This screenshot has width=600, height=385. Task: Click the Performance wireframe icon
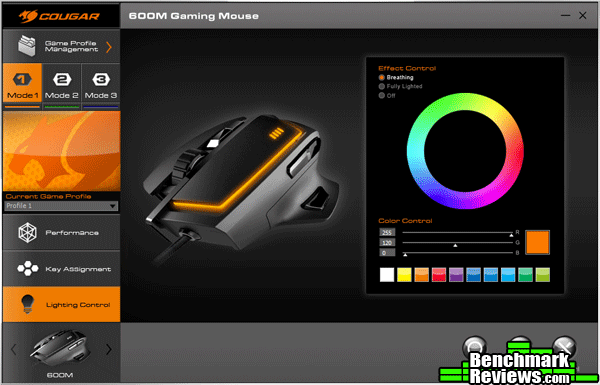[28, 232]
